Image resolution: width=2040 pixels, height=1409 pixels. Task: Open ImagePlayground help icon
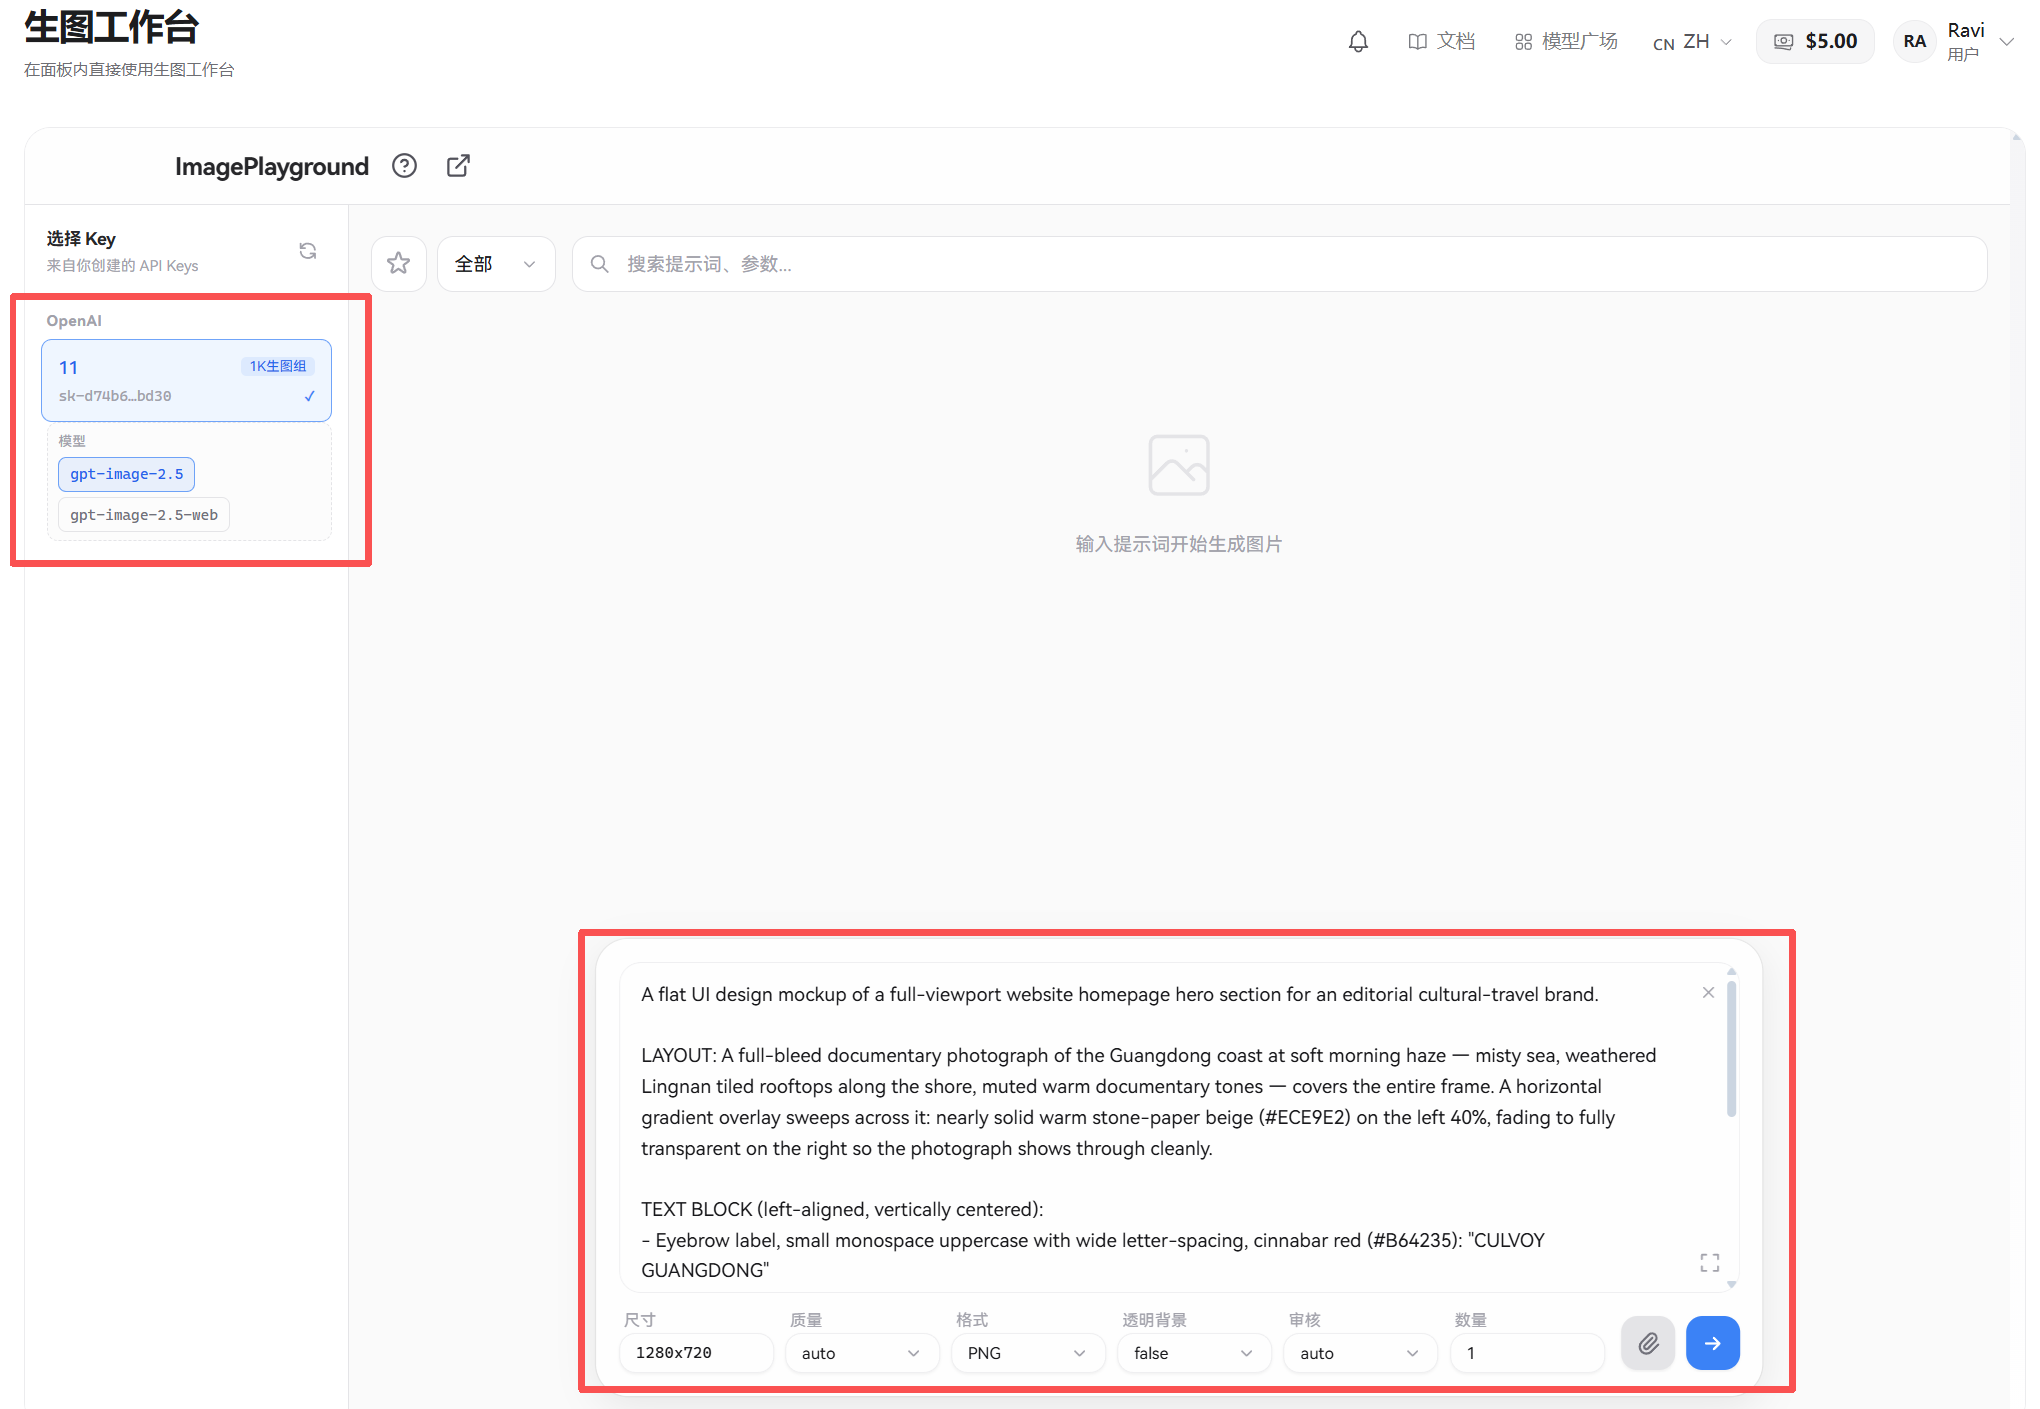404,166
